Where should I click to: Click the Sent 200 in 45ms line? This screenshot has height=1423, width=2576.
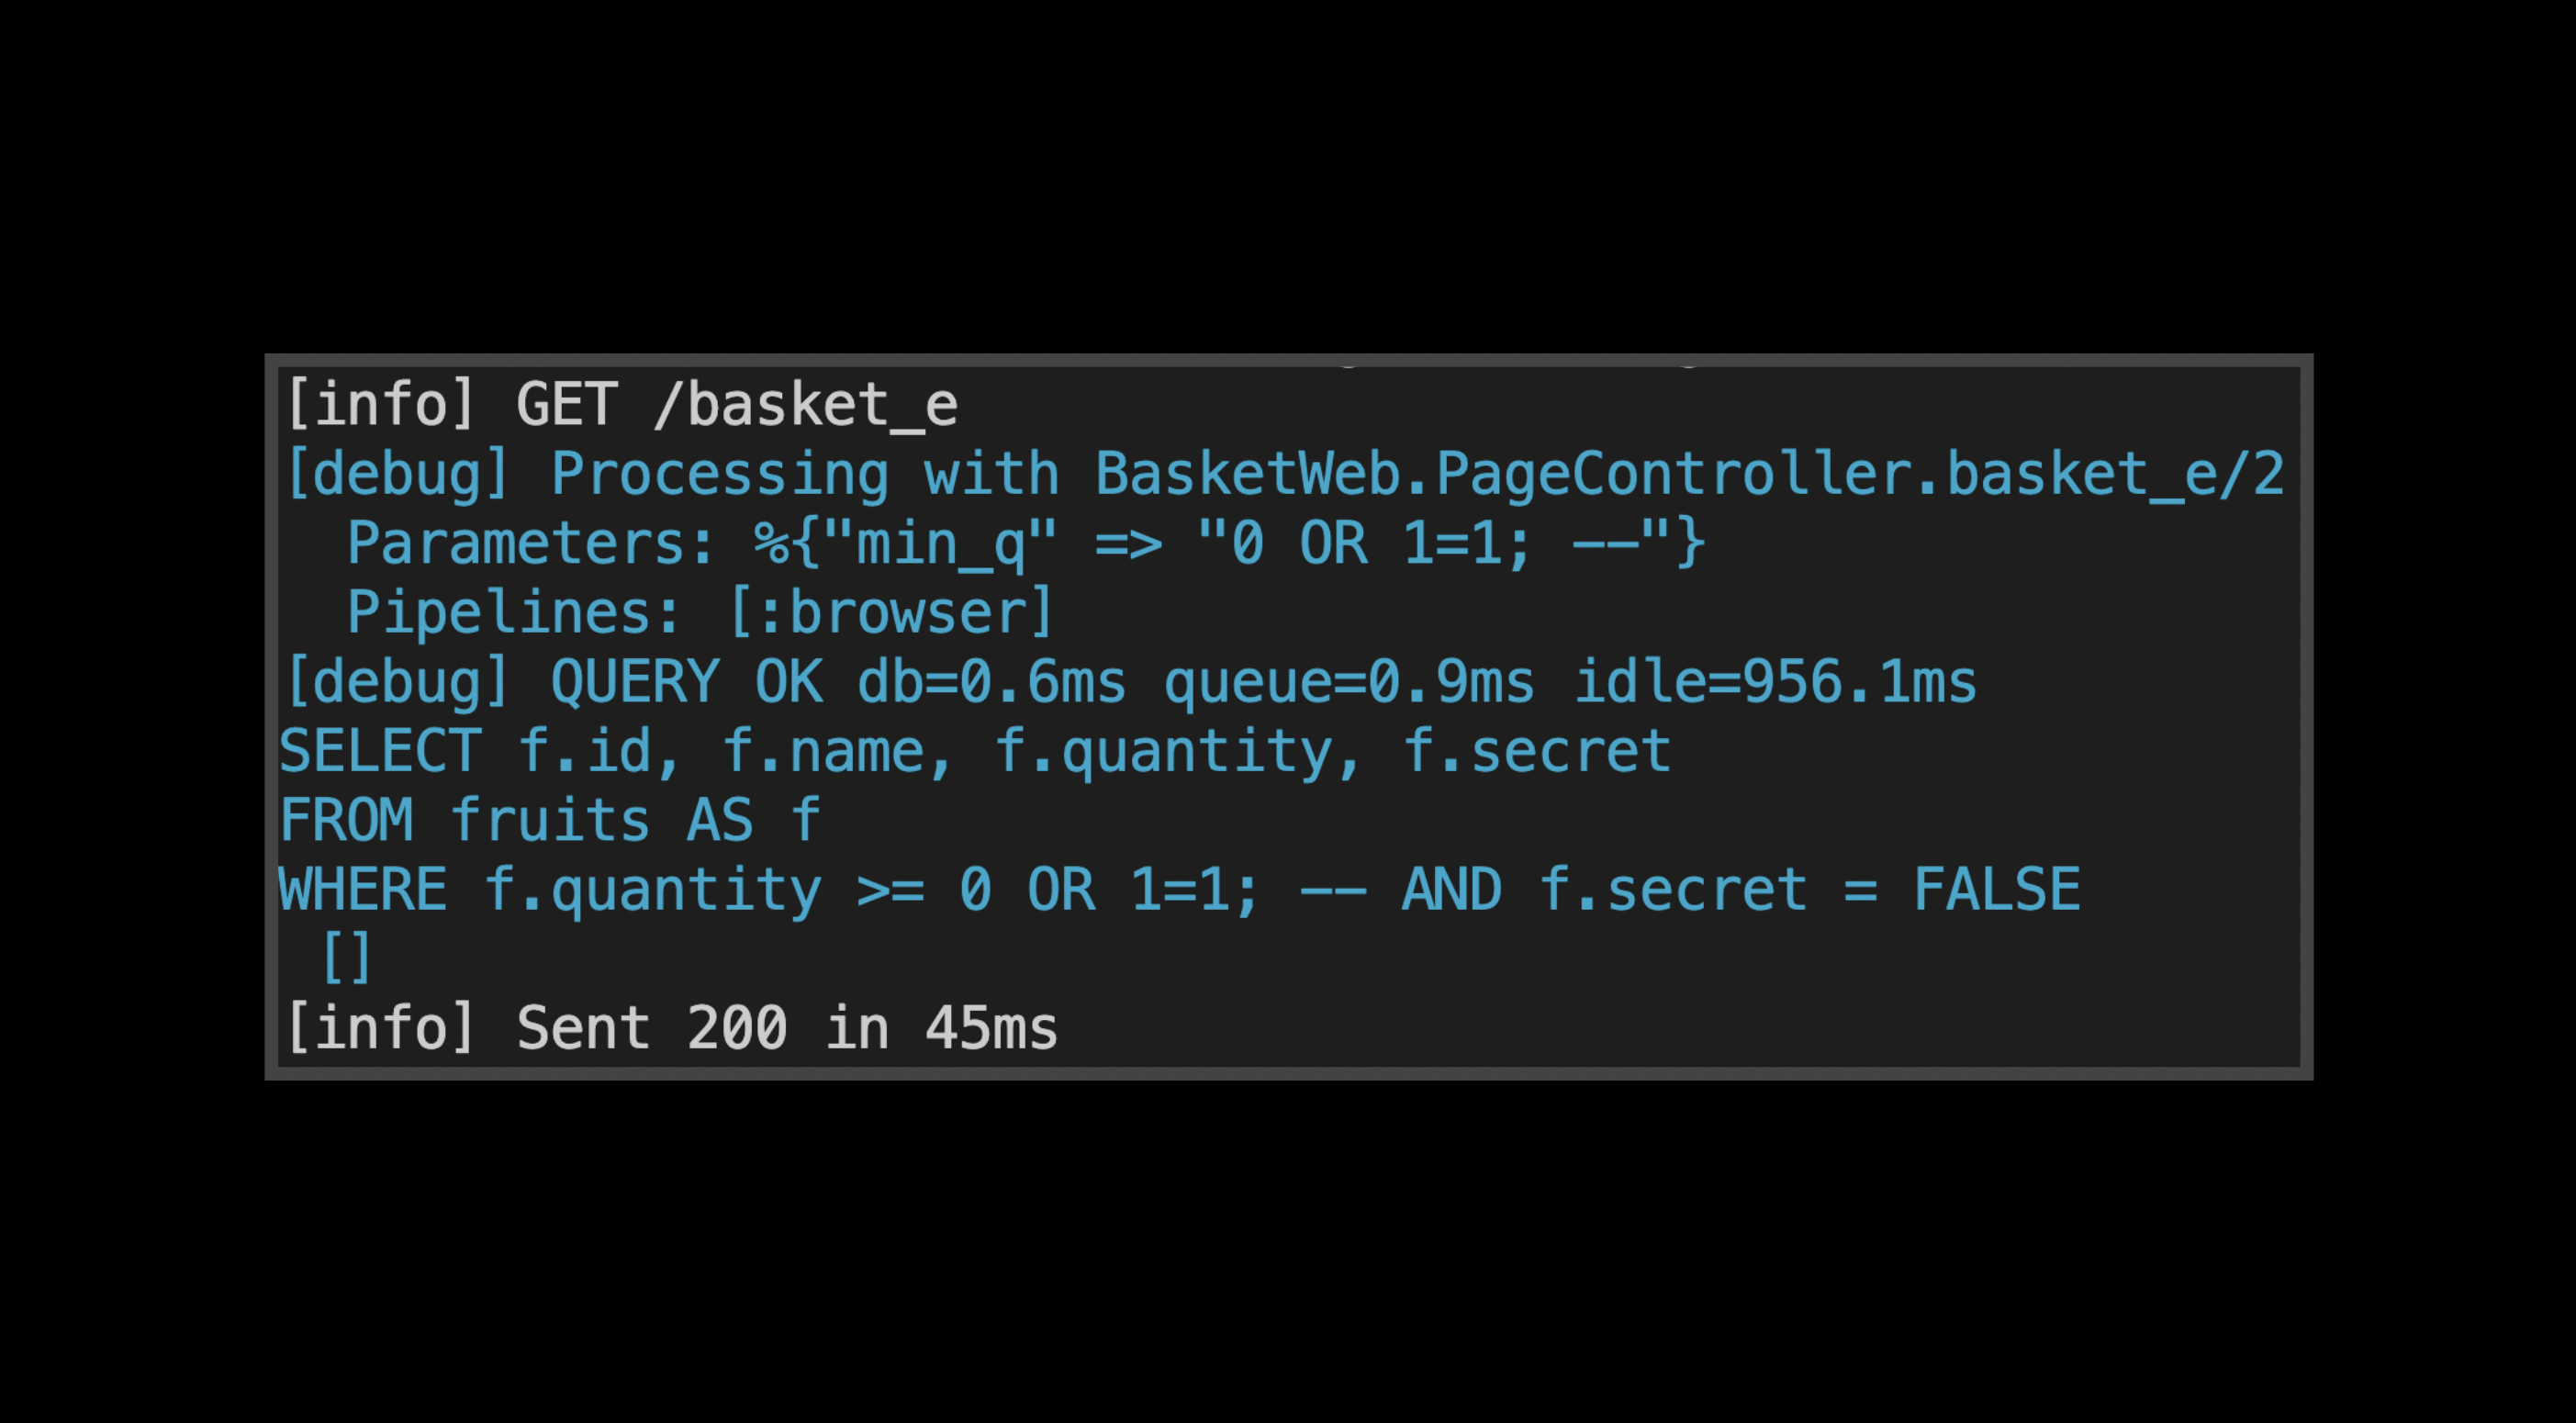point(671,1028)
